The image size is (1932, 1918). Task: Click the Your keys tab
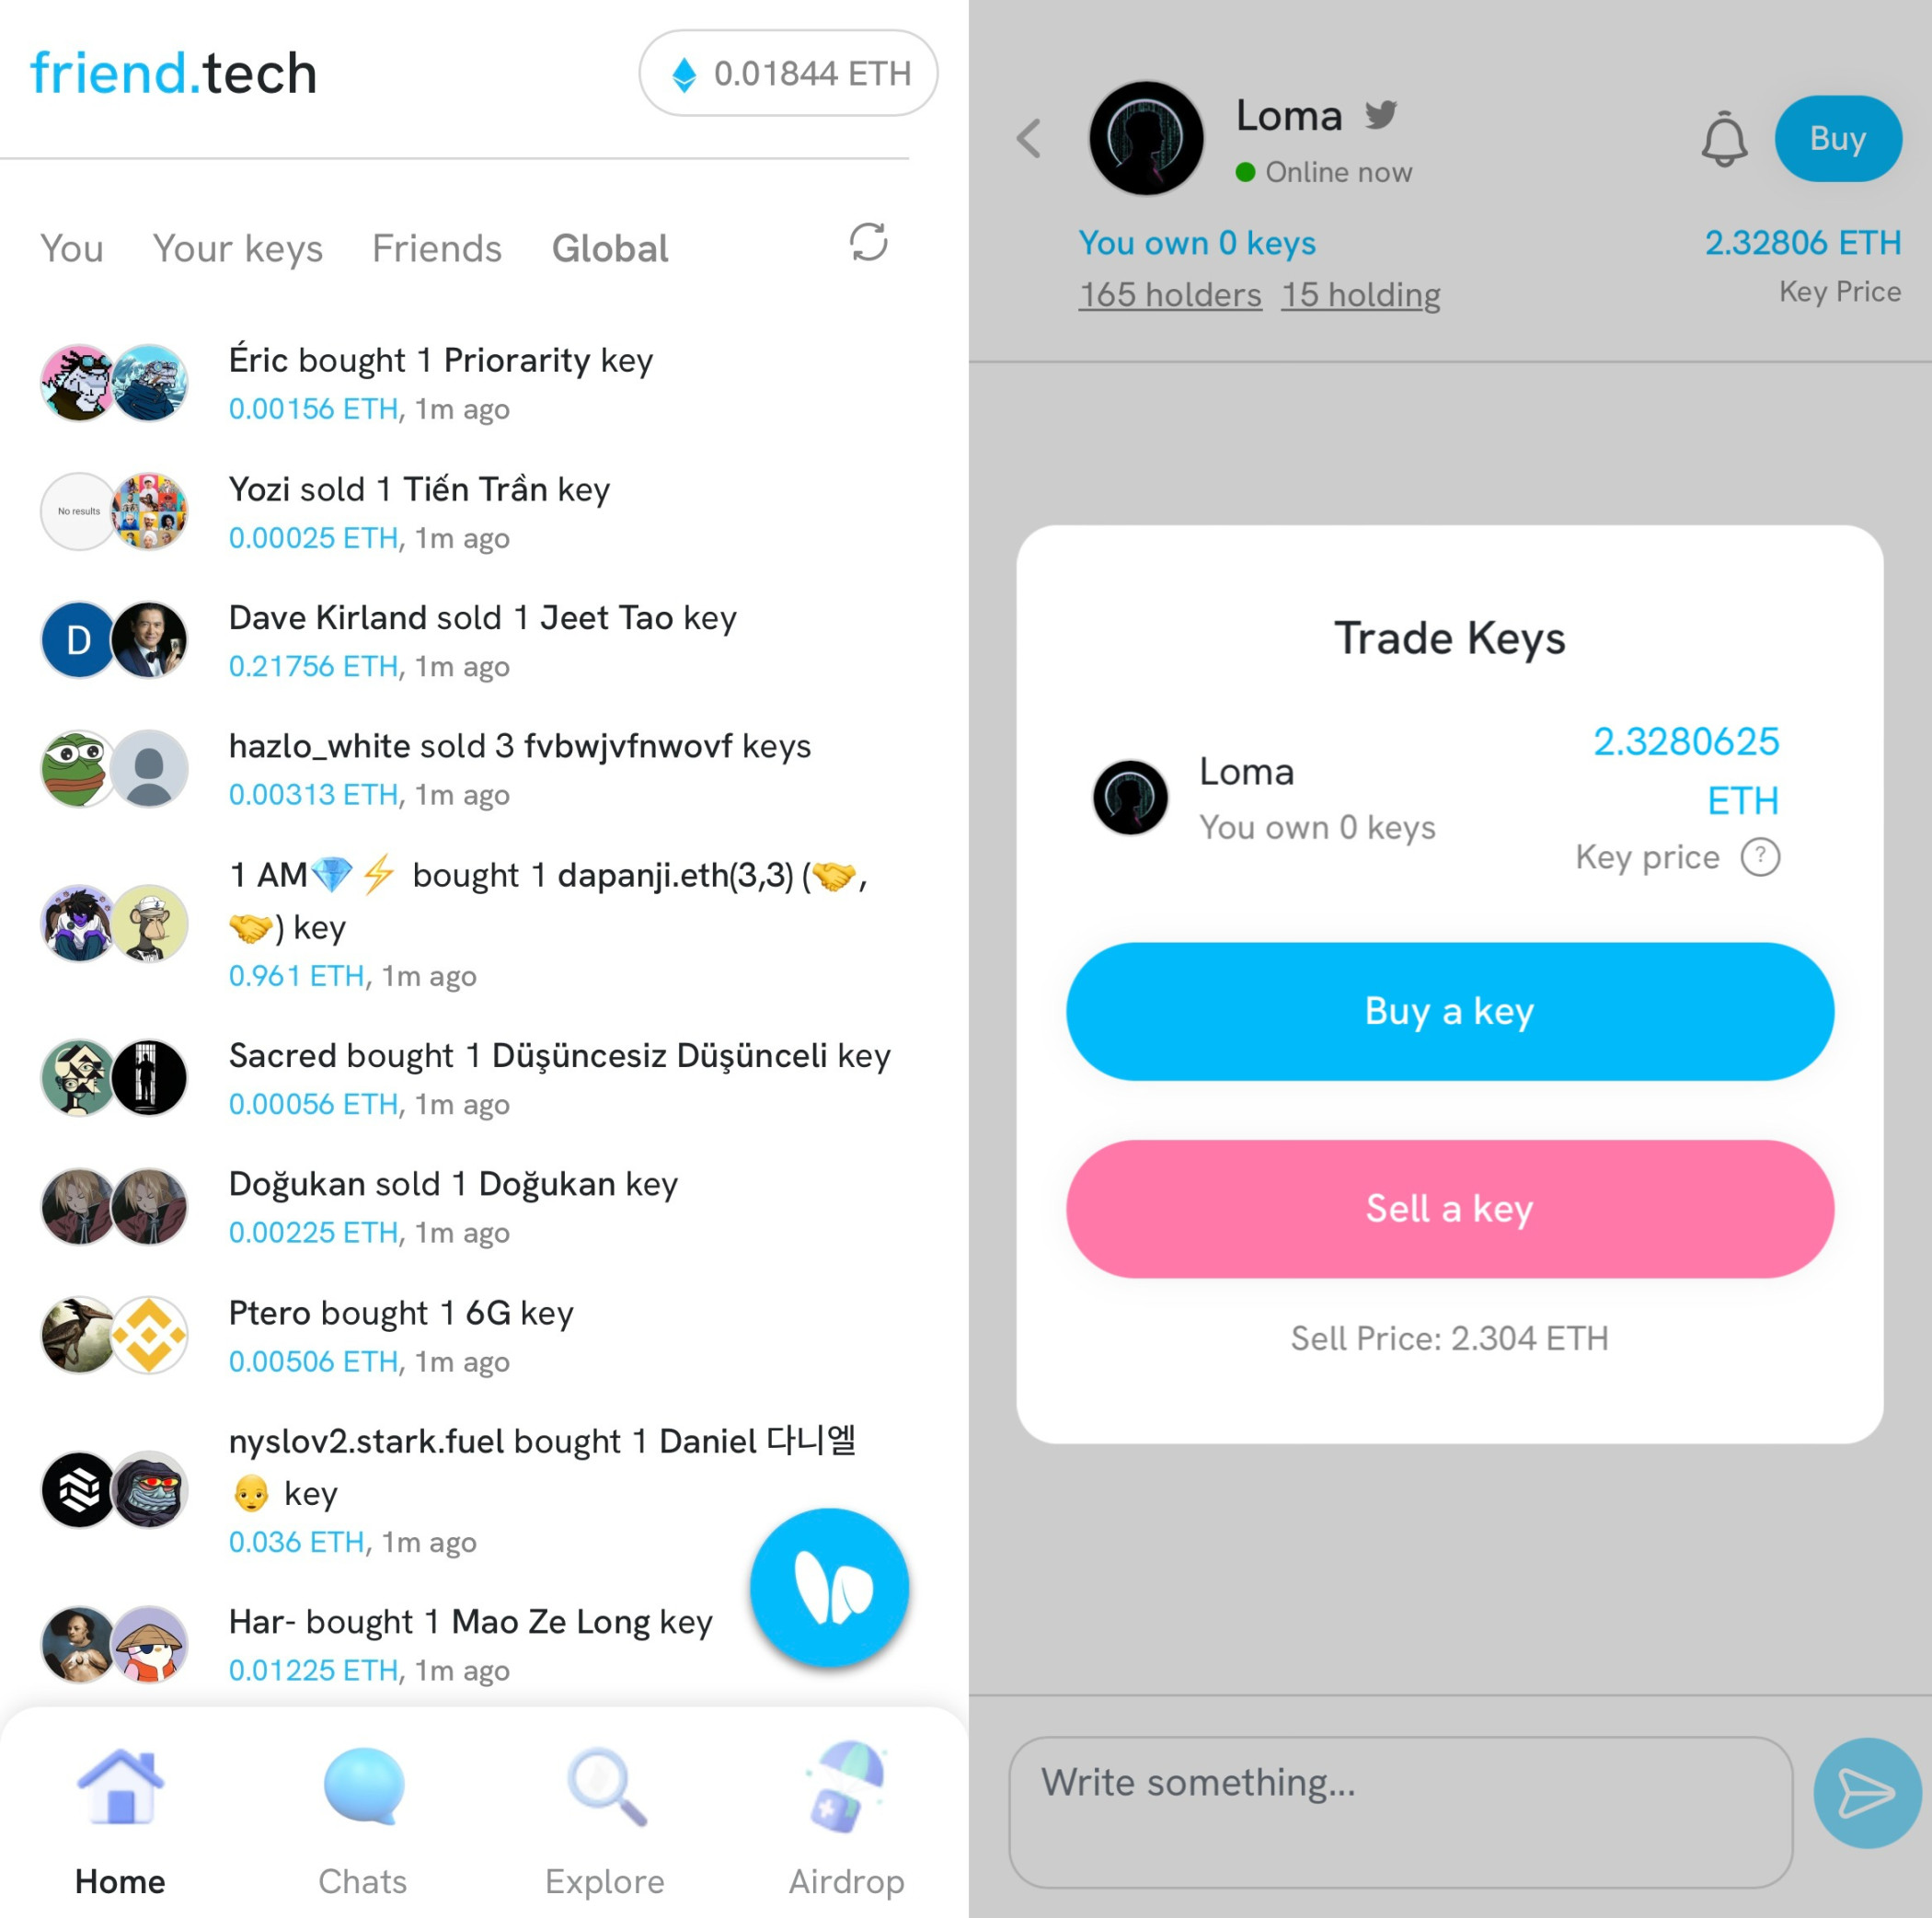coord(237,247)
